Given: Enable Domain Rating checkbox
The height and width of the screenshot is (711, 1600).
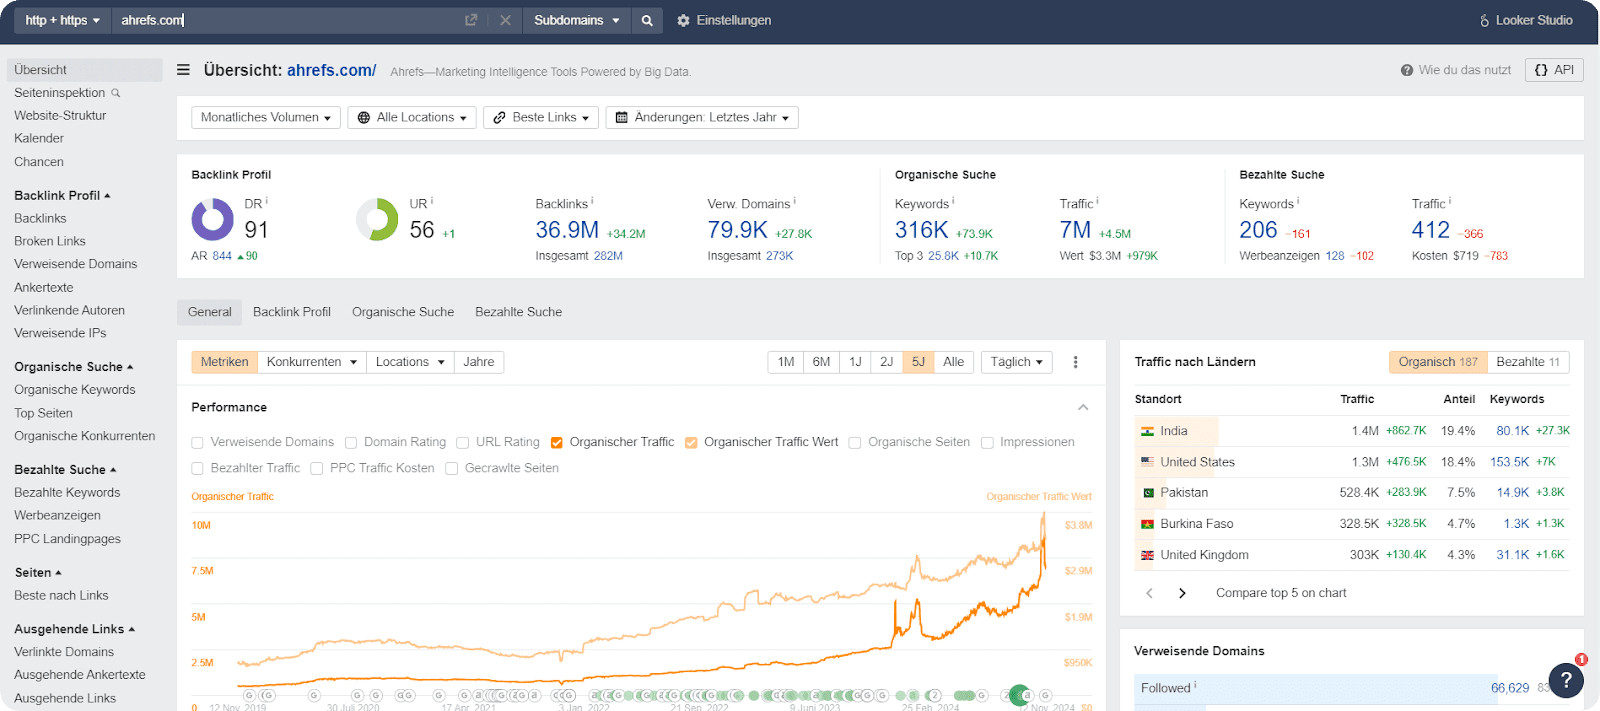Looking at the screenshot, I should [351, 443].
